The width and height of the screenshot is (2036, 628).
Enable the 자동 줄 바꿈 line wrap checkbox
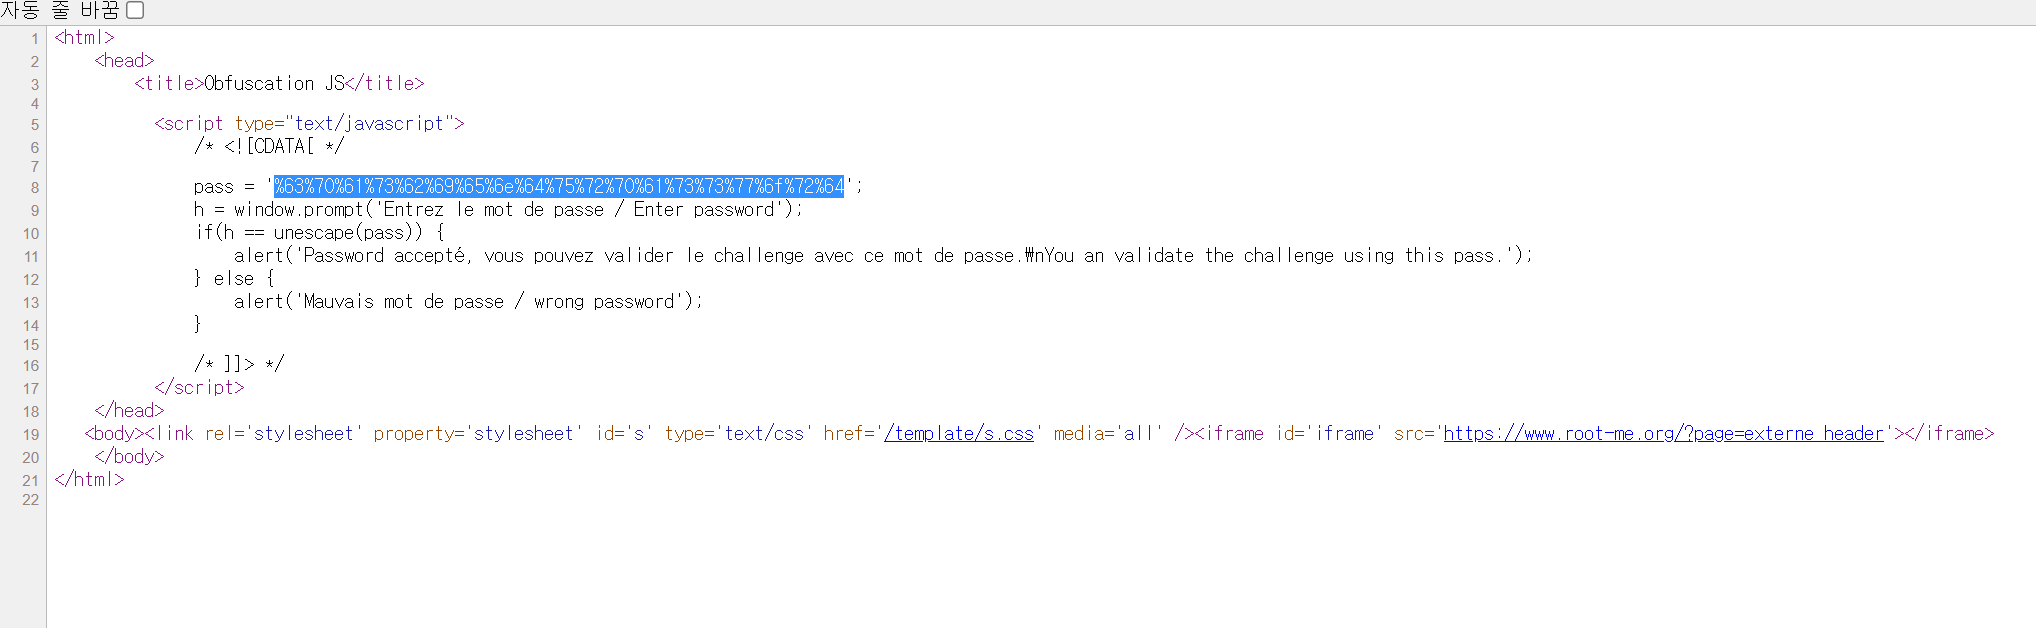pos(135,10)
